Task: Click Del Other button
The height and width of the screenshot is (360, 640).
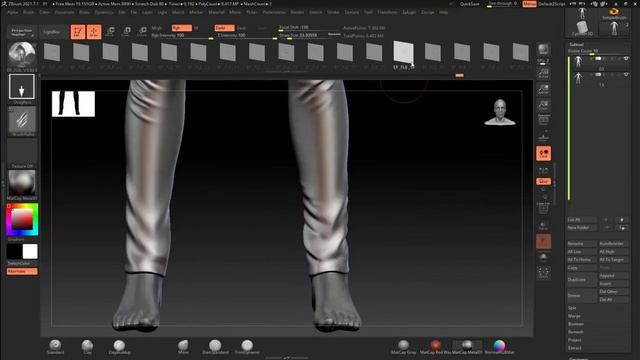Action: 613,292
